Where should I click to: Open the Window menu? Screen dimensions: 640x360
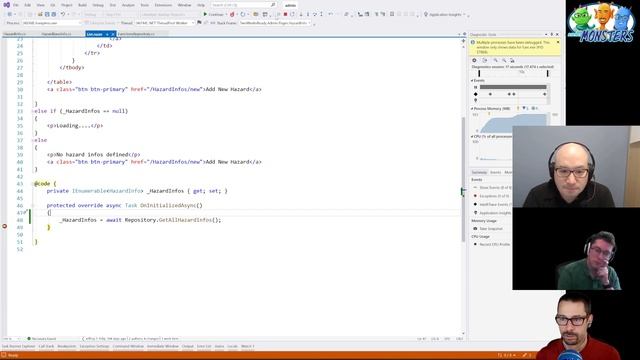(184, 5)
